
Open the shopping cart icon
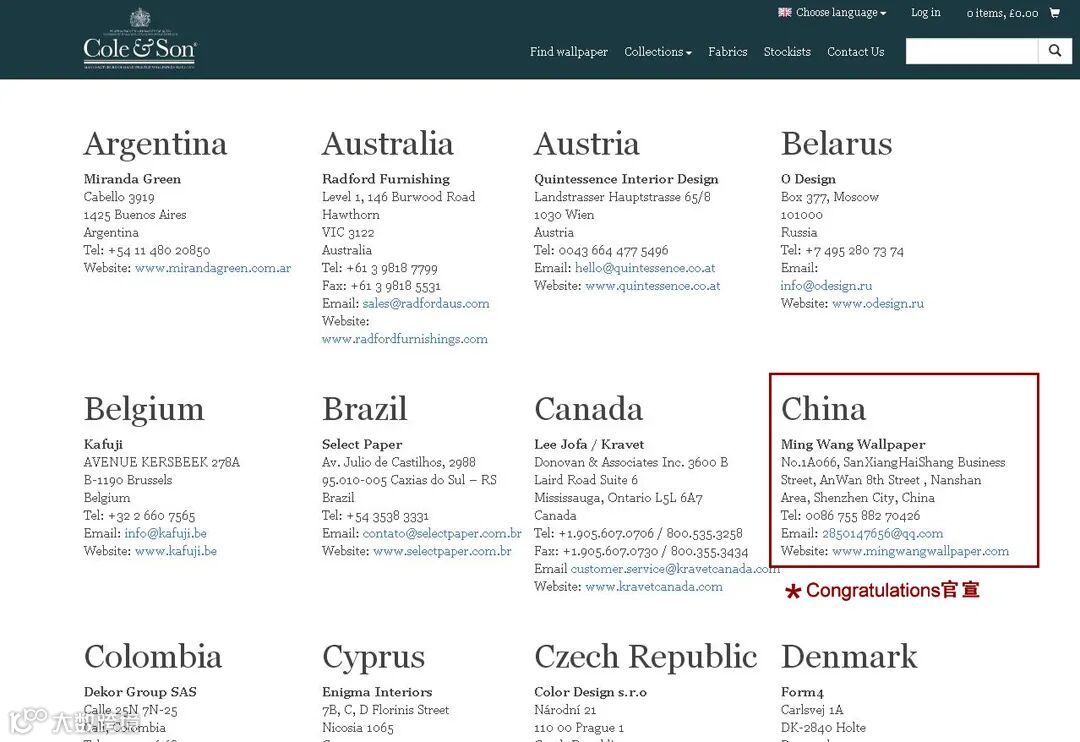1055,12
